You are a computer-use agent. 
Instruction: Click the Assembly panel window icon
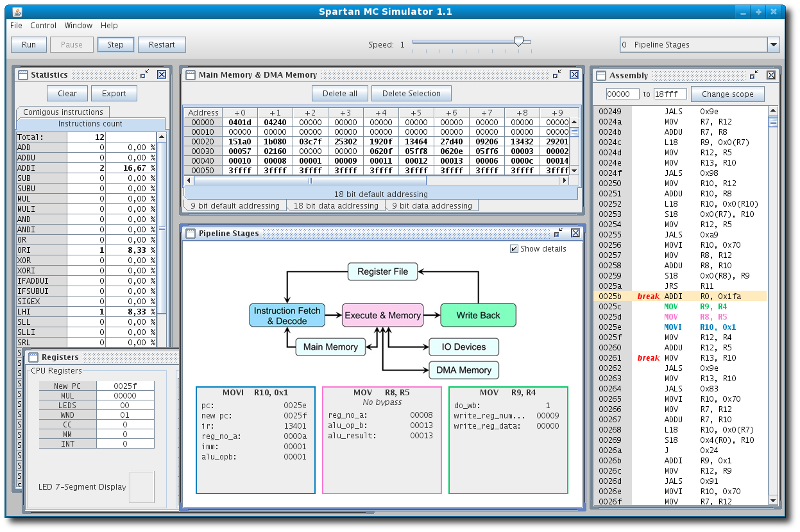[x=601, y=75]
